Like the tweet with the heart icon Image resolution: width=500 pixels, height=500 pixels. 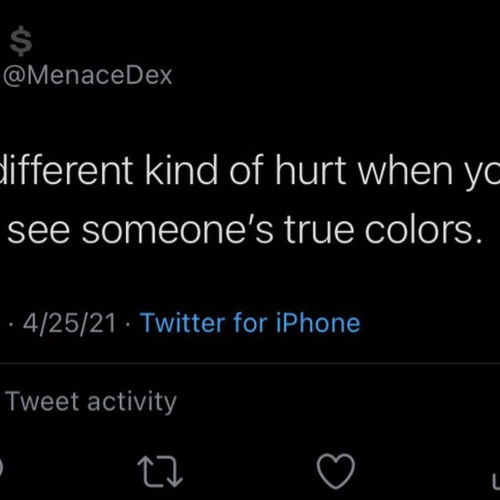coord(336,472)
